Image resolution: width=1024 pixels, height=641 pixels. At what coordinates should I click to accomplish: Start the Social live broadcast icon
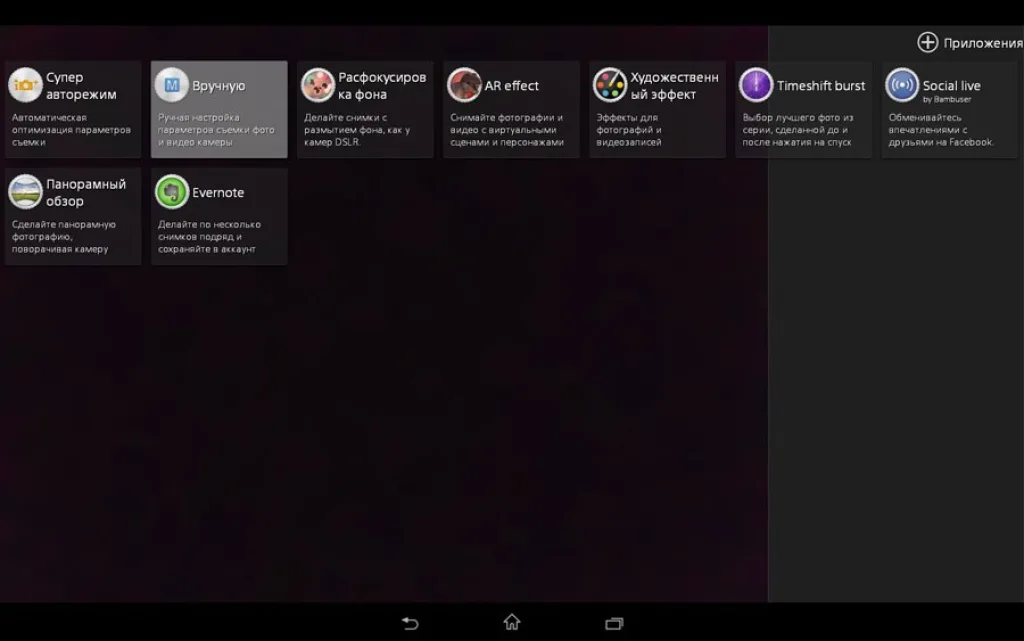pyautogui.click(x=902, y=85)
